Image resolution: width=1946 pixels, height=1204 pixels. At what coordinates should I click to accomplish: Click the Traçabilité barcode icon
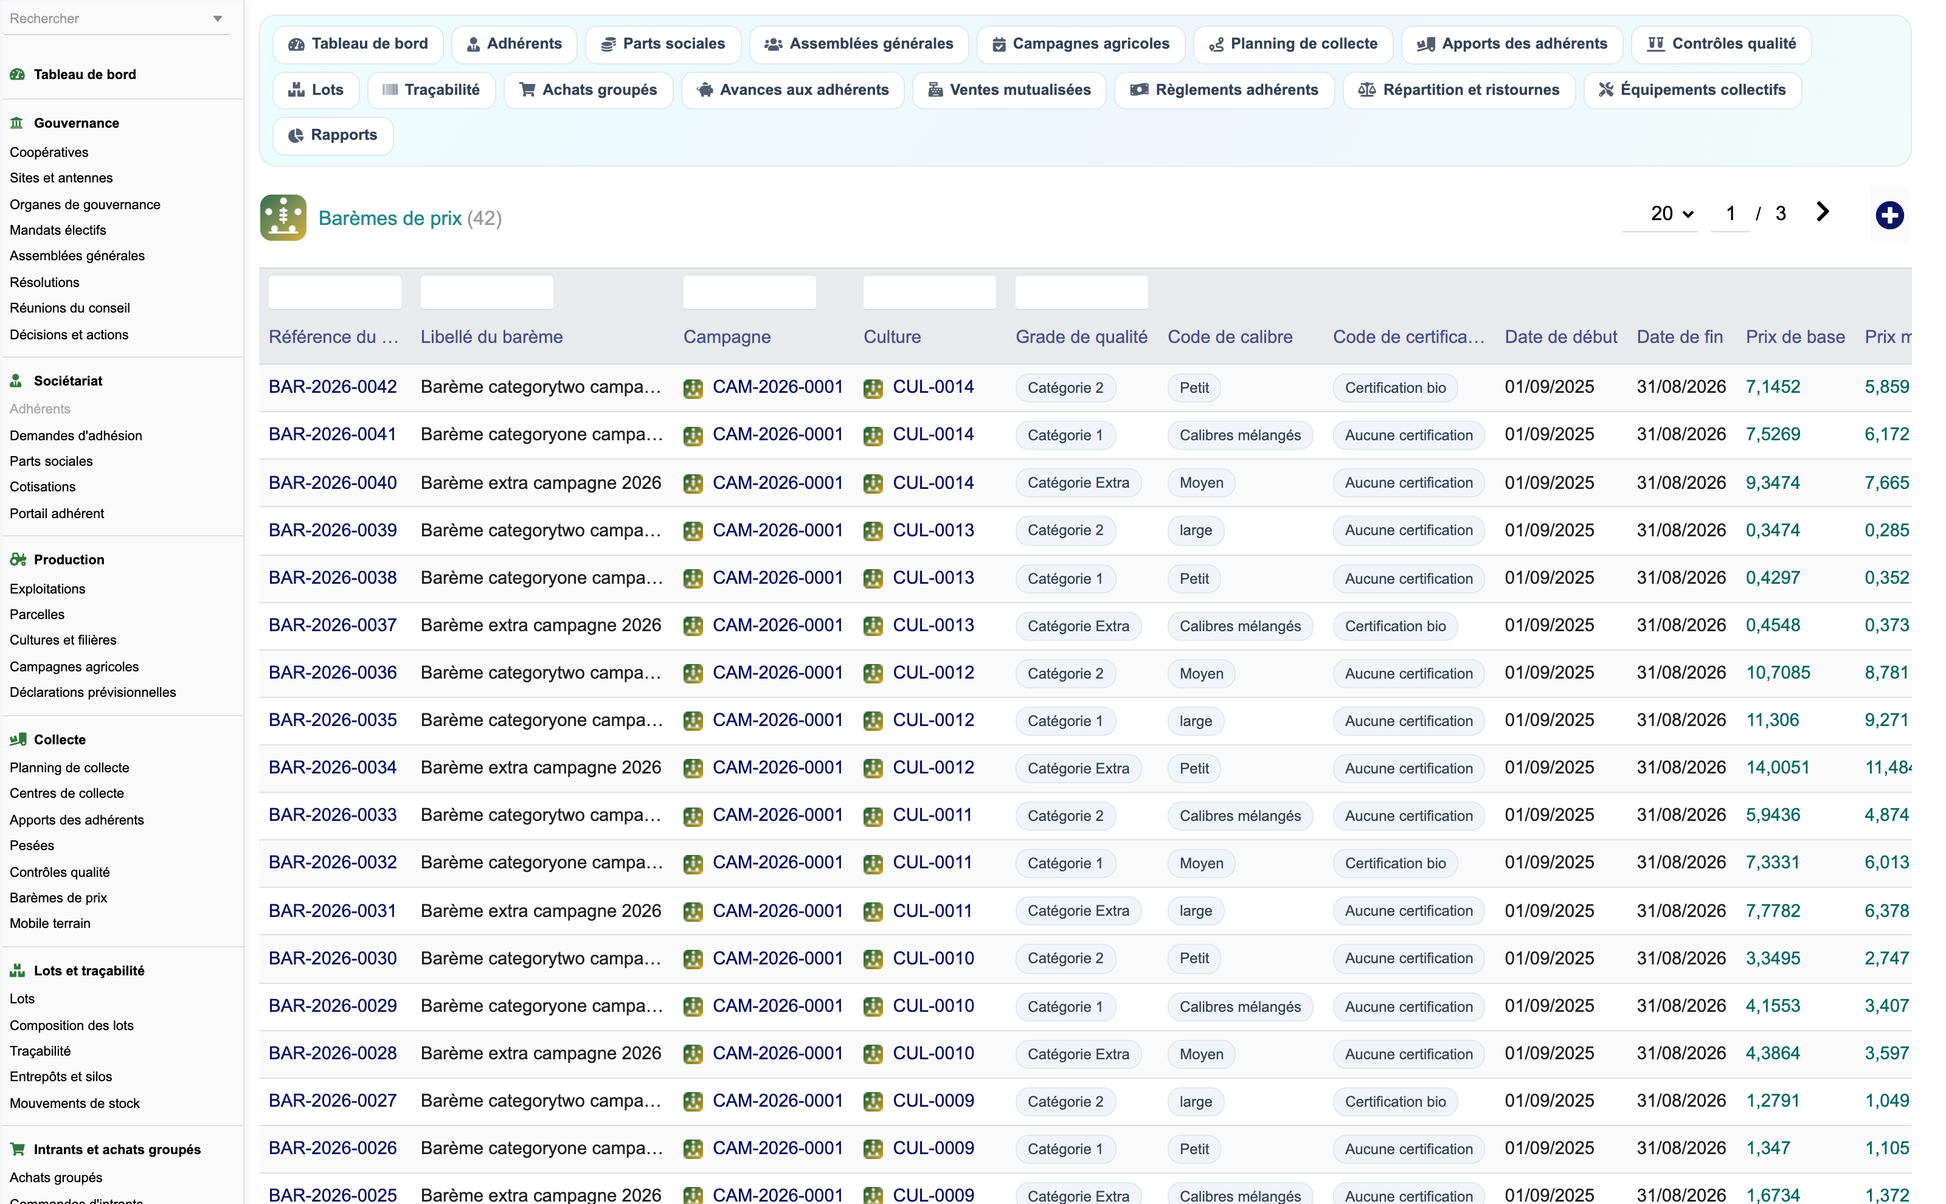pyautogui.click(x=390, y=90)
